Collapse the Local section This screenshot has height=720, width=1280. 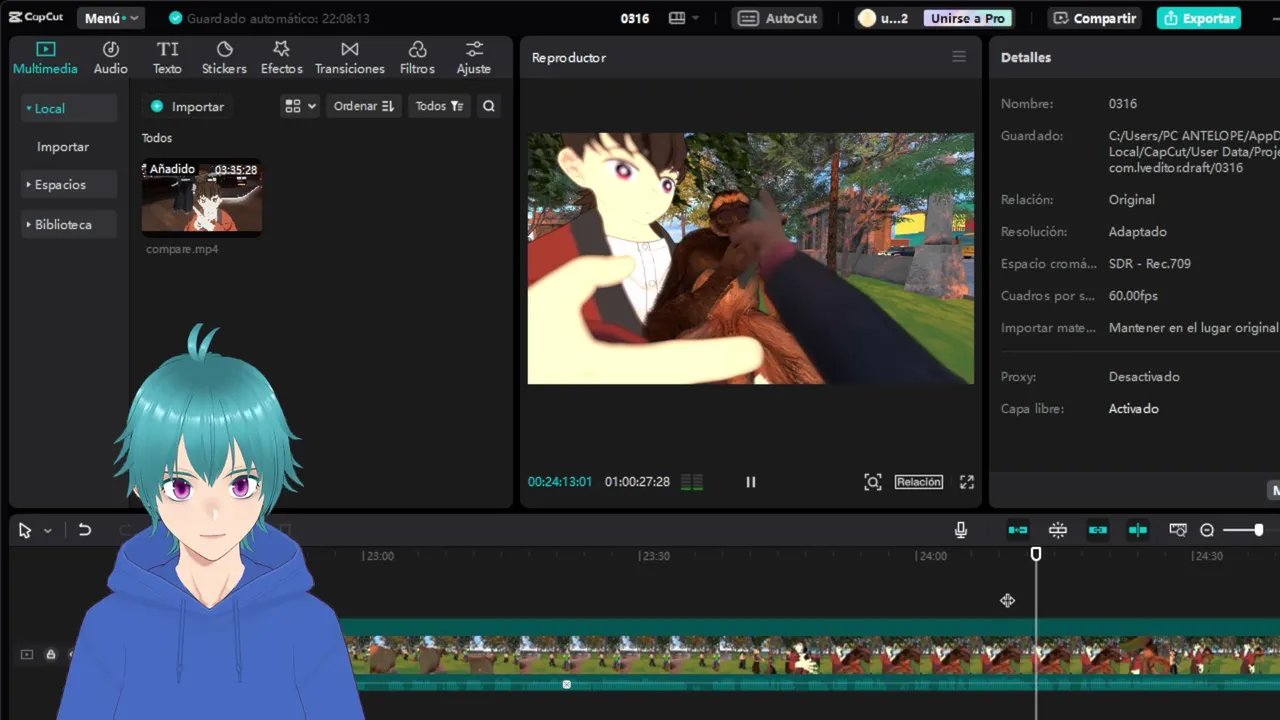[68, 108]
